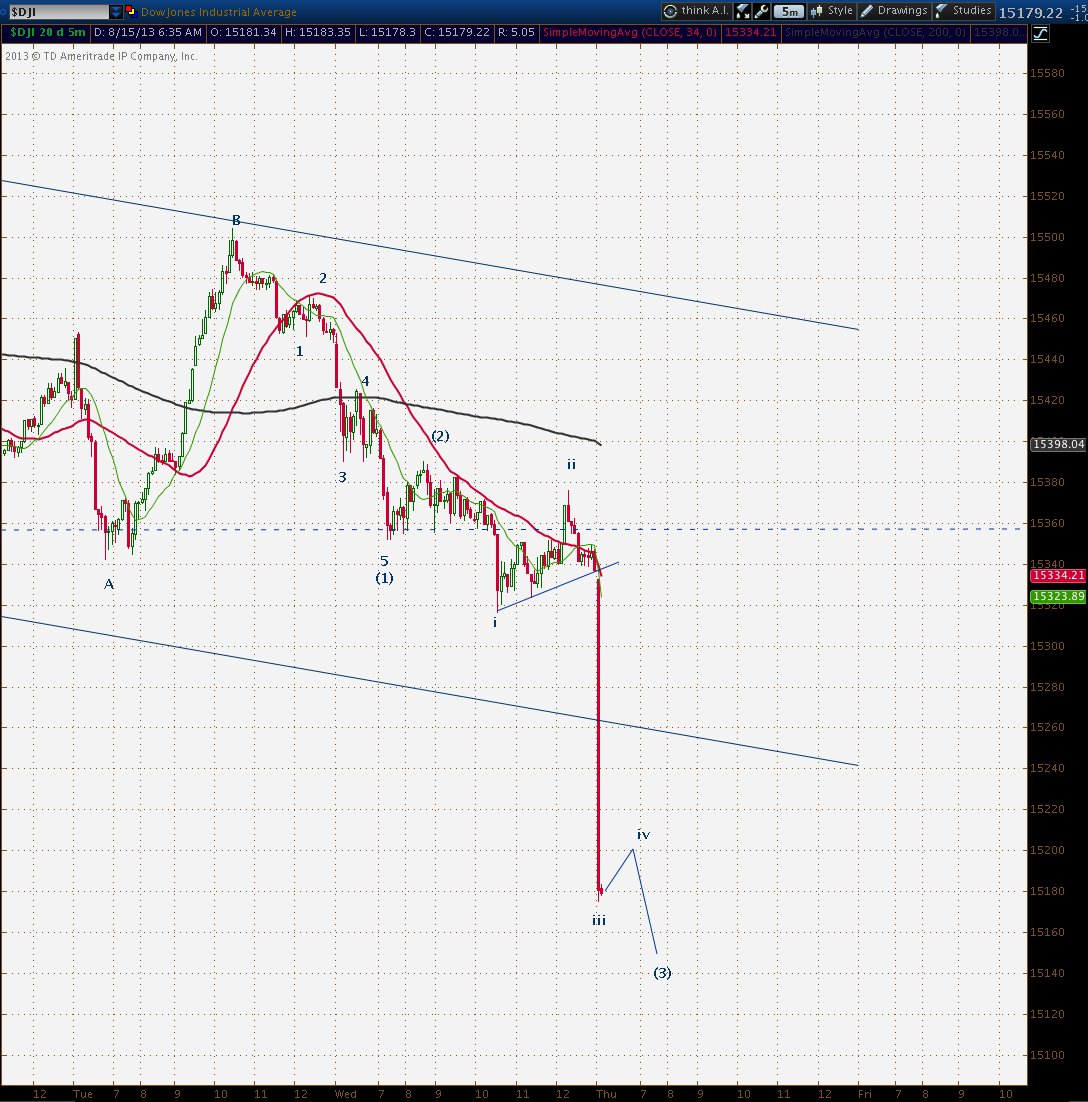Click the D: 8/15/13 6:35 AM date field
This screenshot has height=1102, width=1088.
tap(148, 32)
